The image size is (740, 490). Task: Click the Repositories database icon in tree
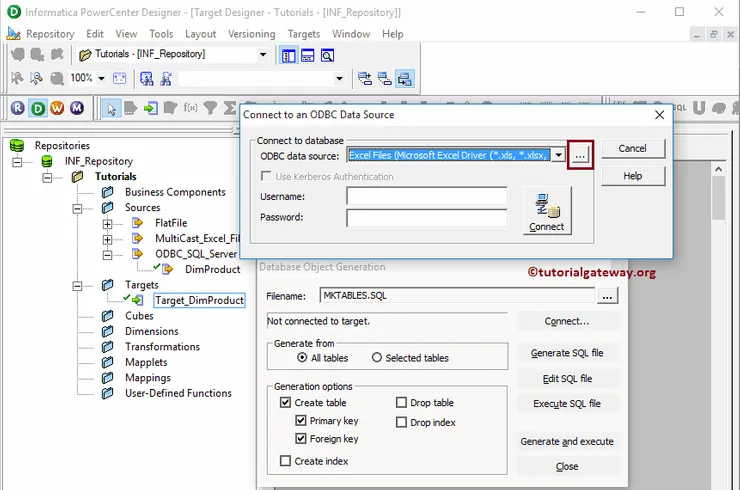pos(17,145)
